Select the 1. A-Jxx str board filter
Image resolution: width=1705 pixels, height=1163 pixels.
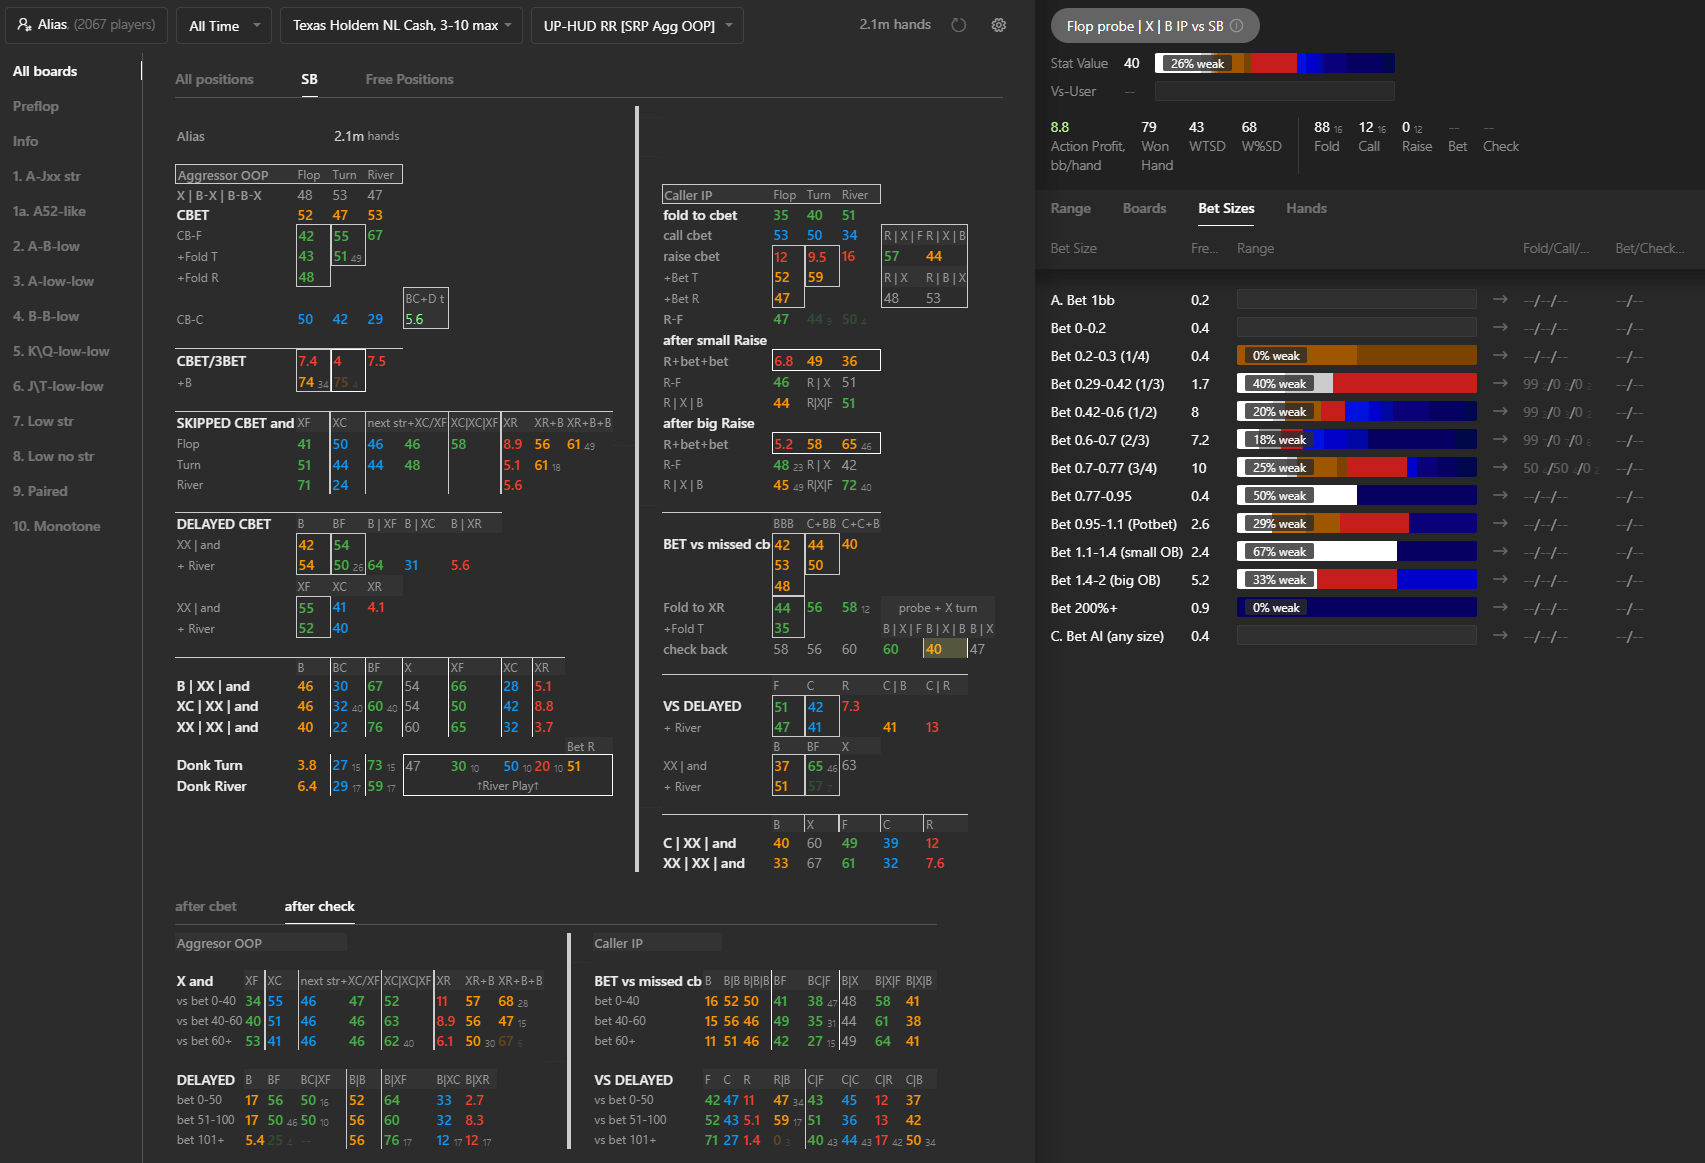tap(46, 176)
